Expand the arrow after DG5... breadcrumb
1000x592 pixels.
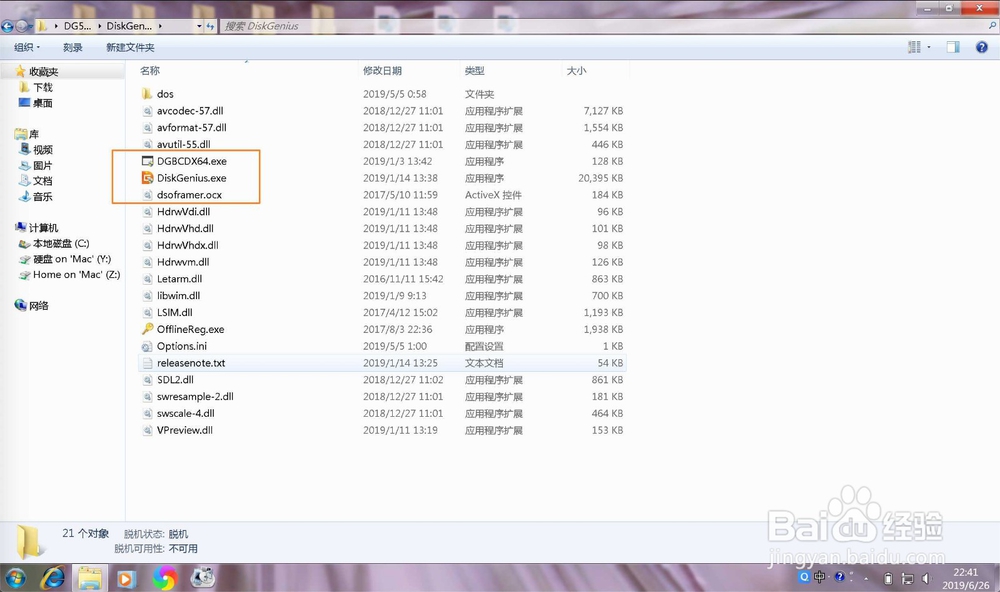(101, 26)
